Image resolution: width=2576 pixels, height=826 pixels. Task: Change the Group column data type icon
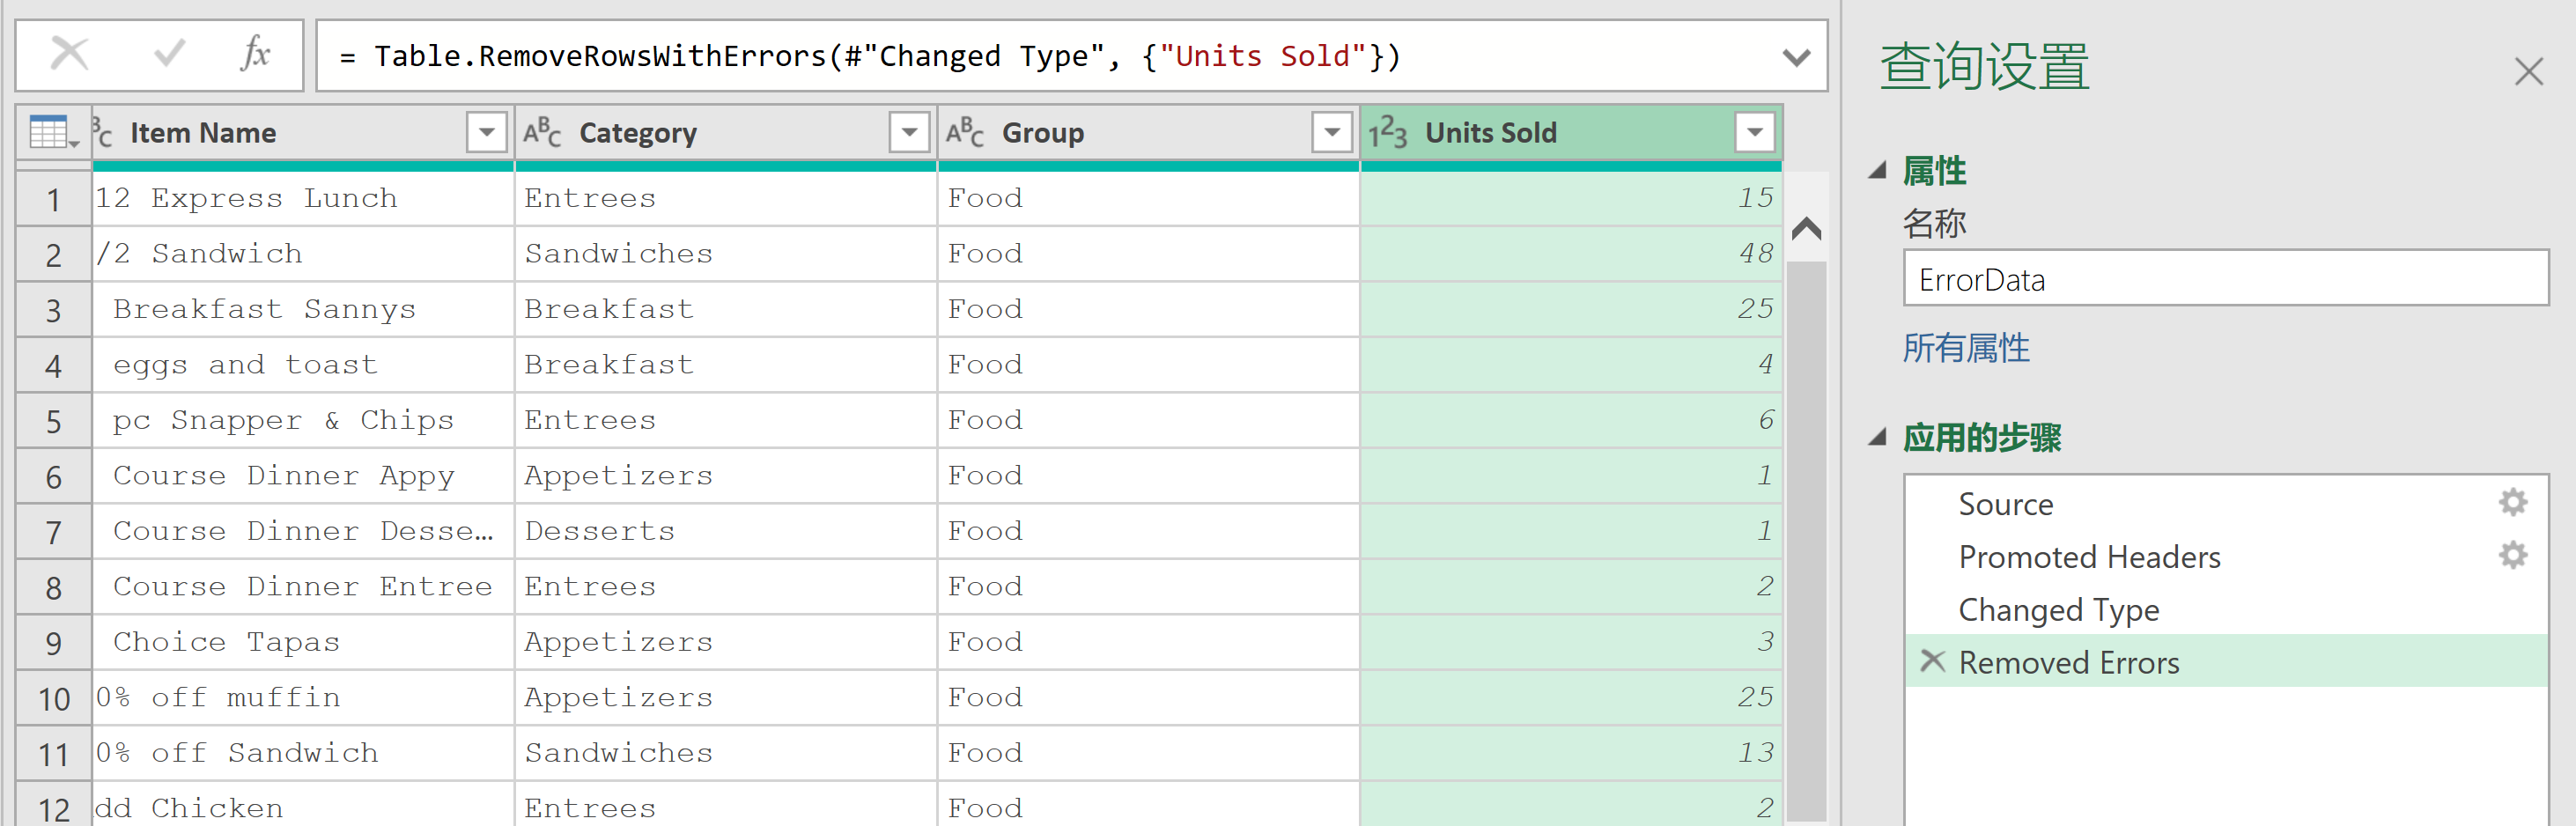[966, 133]
